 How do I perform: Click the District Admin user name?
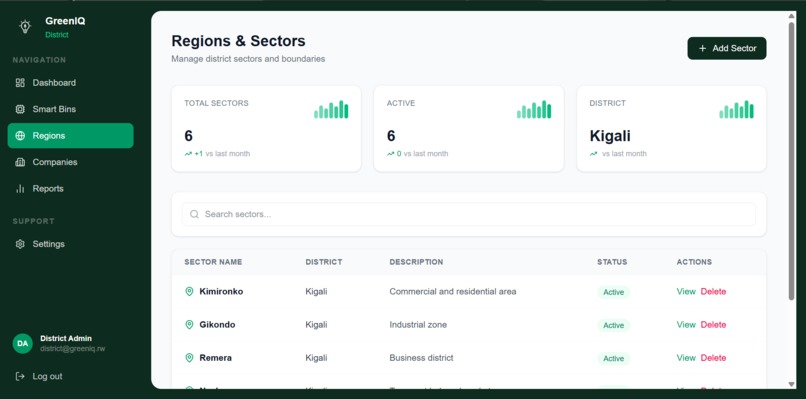point(66,338)
